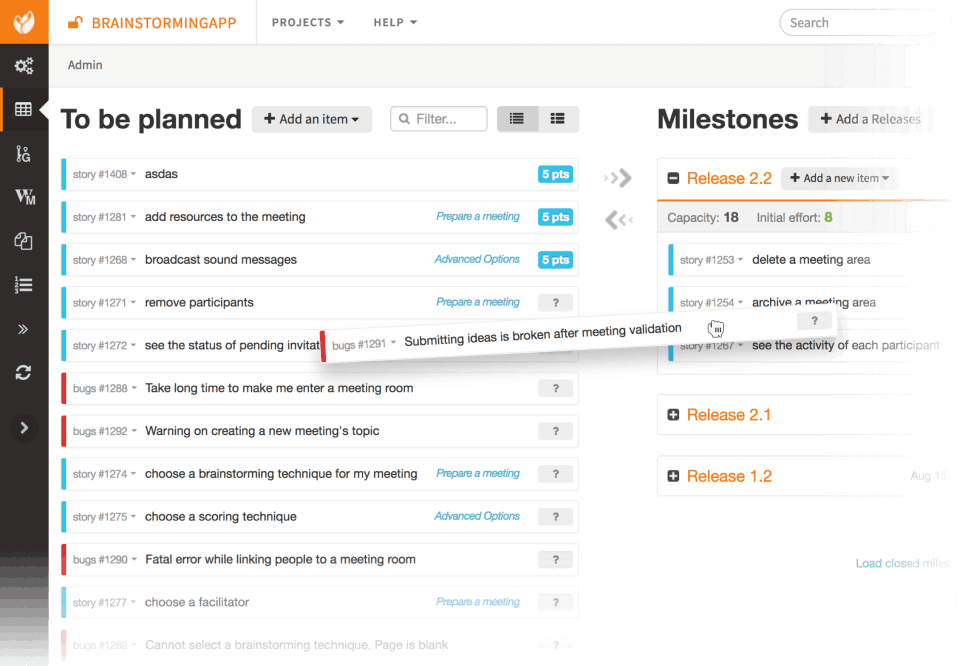Open the Help menu

point(395,22)
